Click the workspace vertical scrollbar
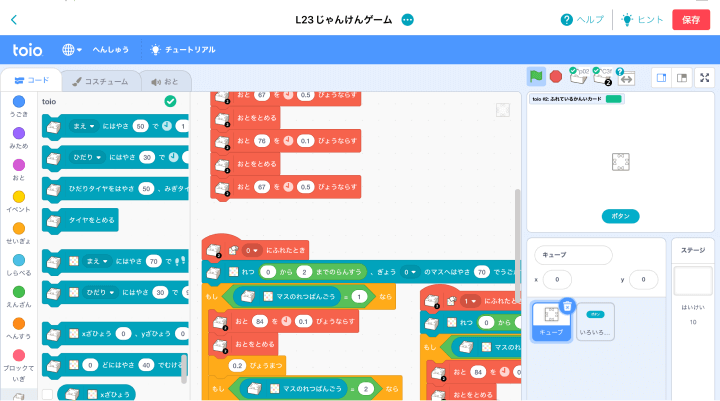 [x=518, y=246]
